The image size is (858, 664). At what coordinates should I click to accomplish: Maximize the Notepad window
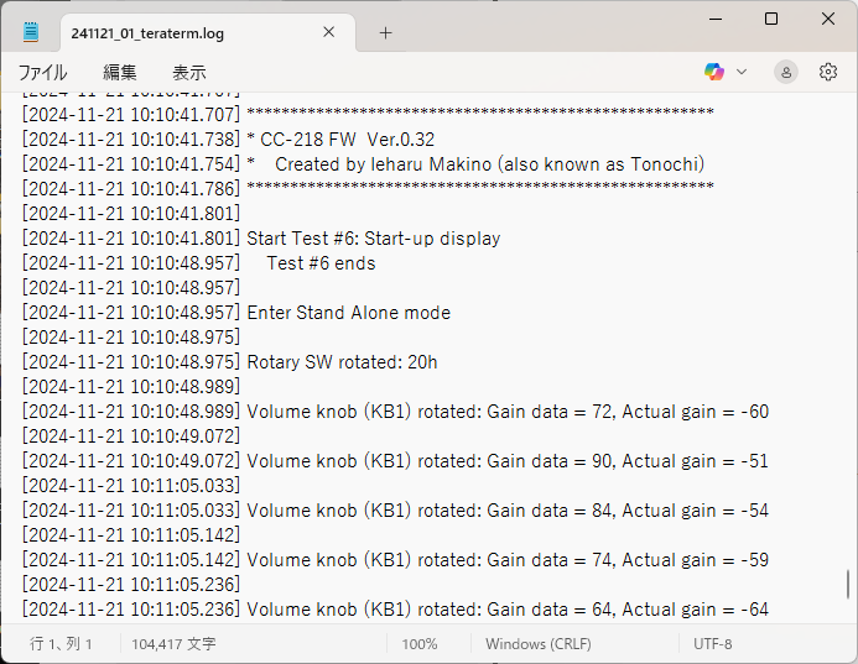[771, 19]
